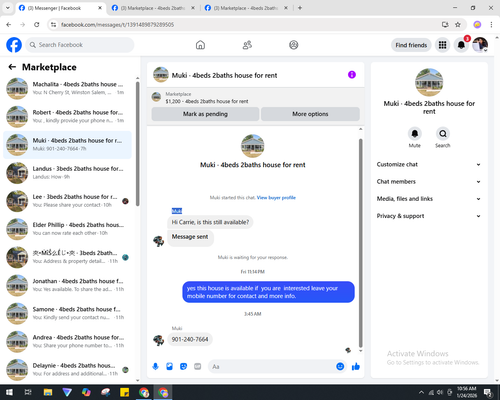The image size is (500, 400).
Task: Expand the Customize chat section
Action: tap(429, 164)
